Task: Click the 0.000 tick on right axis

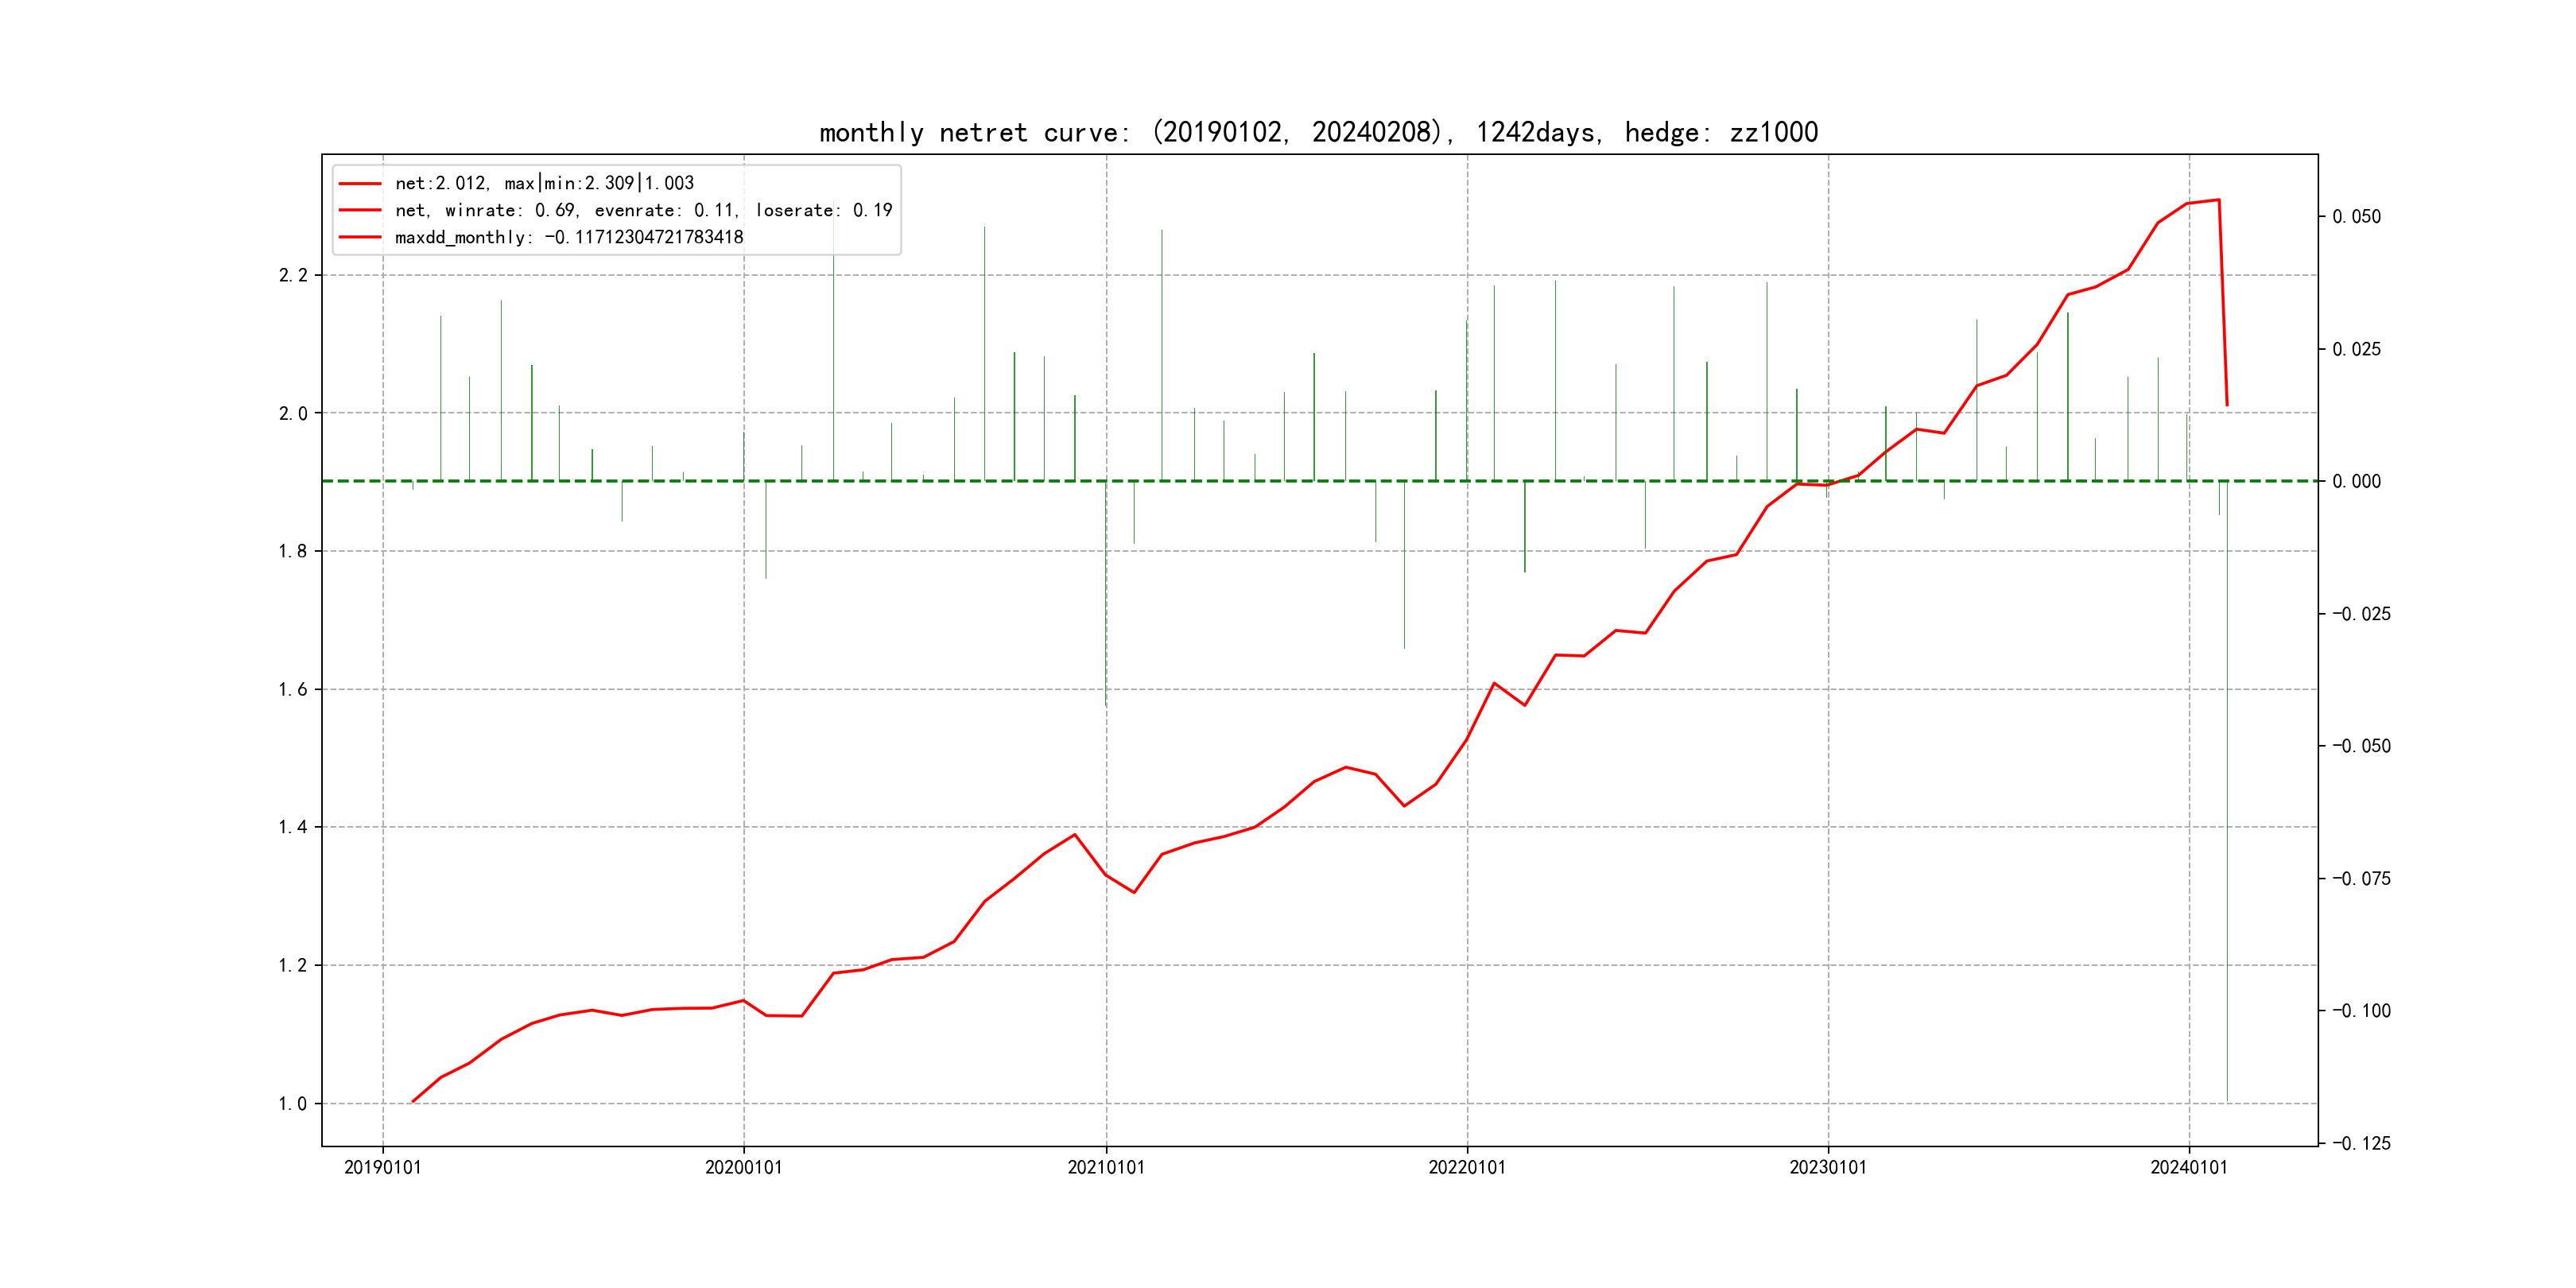Action: point(2356,482)
